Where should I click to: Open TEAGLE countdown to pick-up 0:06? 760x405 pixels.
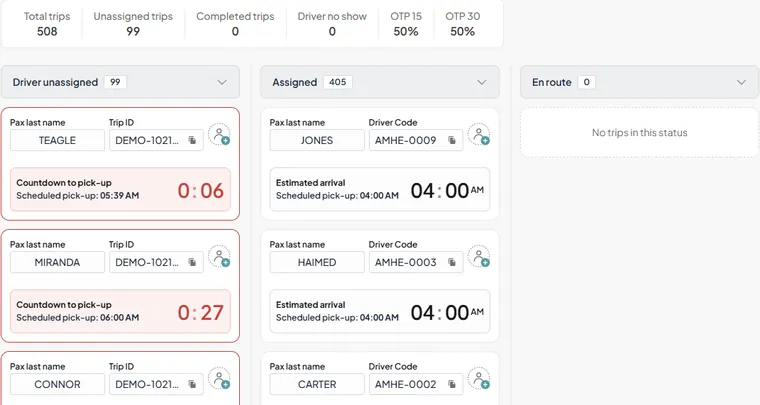click(120, 189)
